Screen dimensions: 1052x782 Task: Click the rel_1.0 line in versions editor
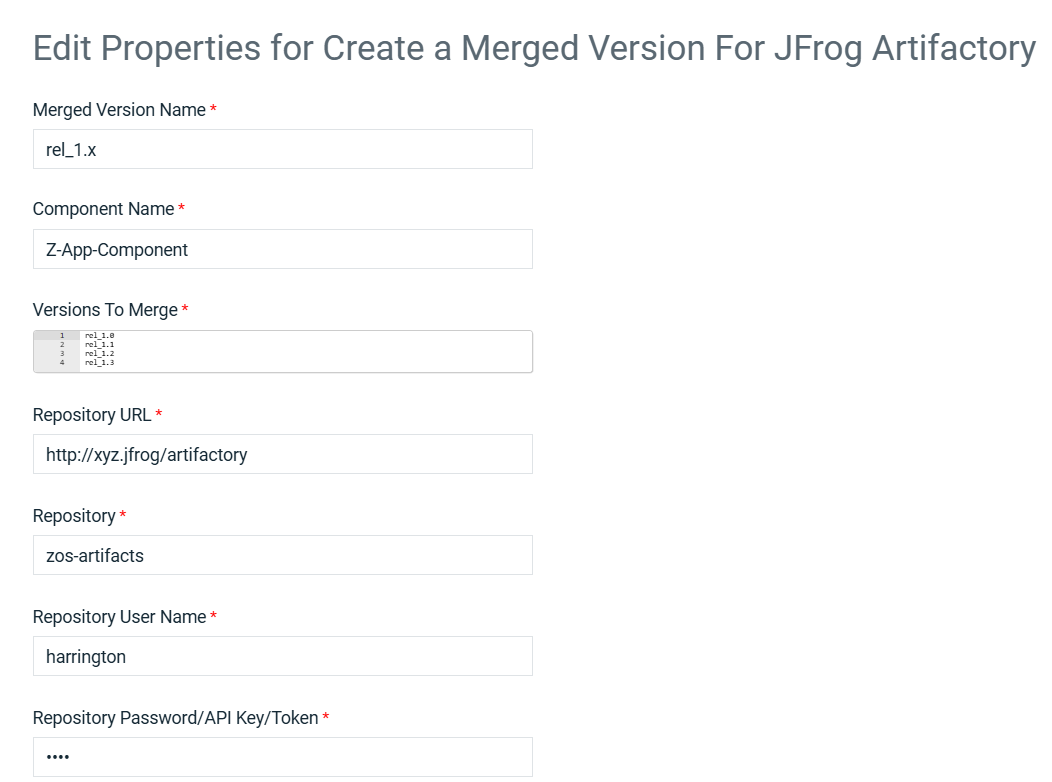99,335
